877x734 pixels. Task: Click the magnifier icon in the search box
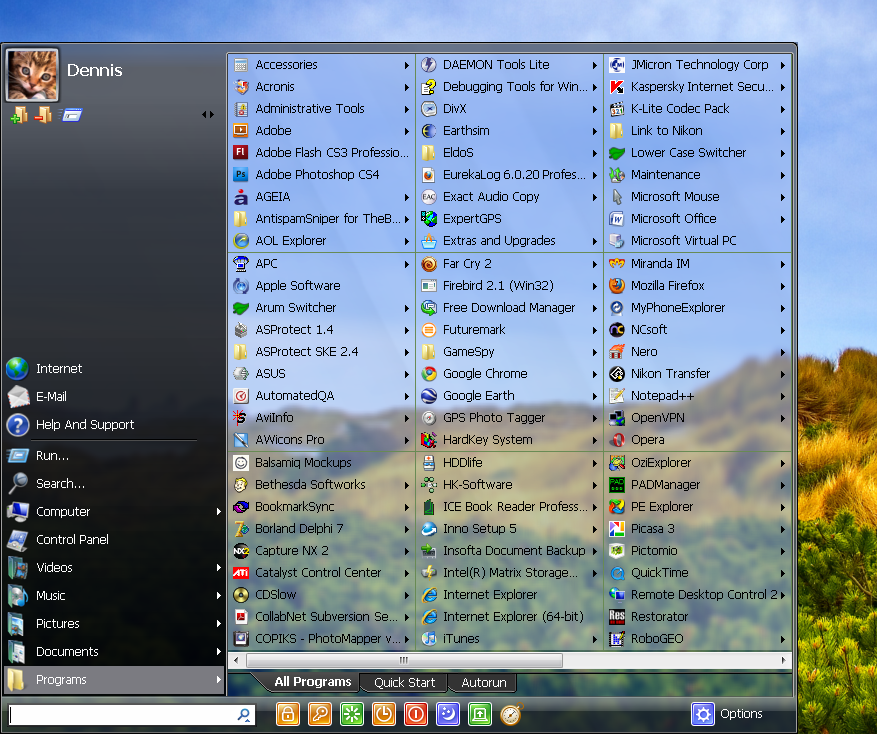click(x=242, y=715)
